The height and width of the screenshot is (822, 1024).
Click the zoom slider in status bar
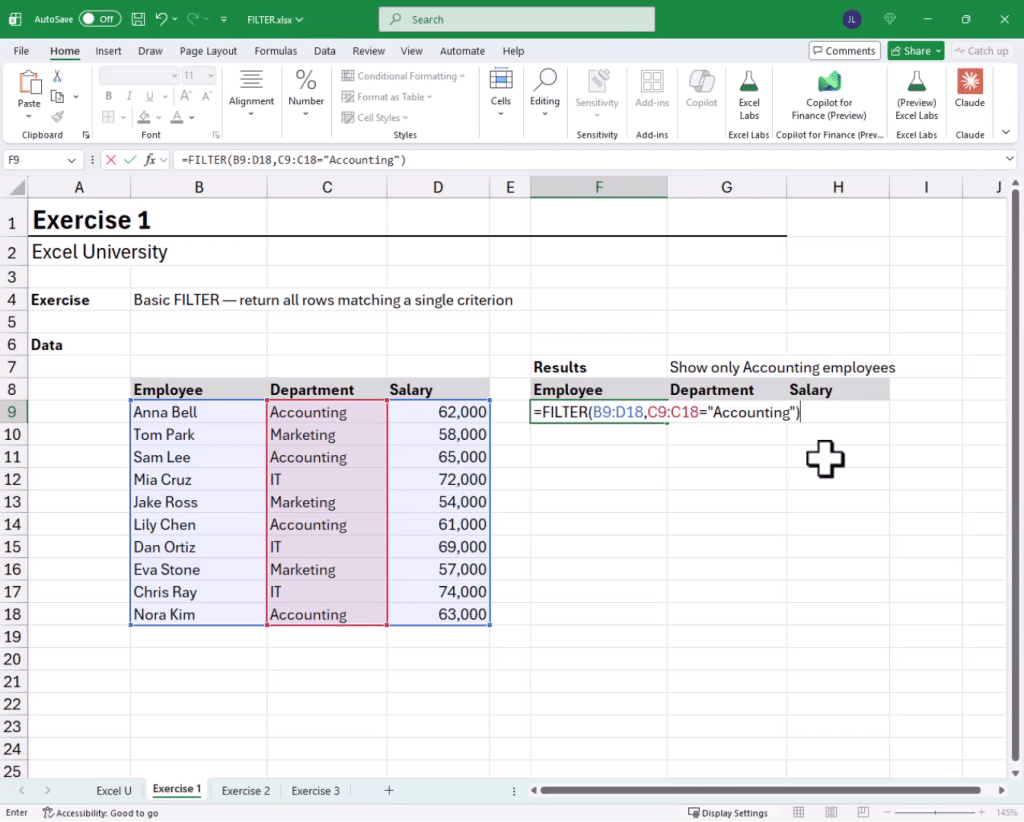(935, 813)
